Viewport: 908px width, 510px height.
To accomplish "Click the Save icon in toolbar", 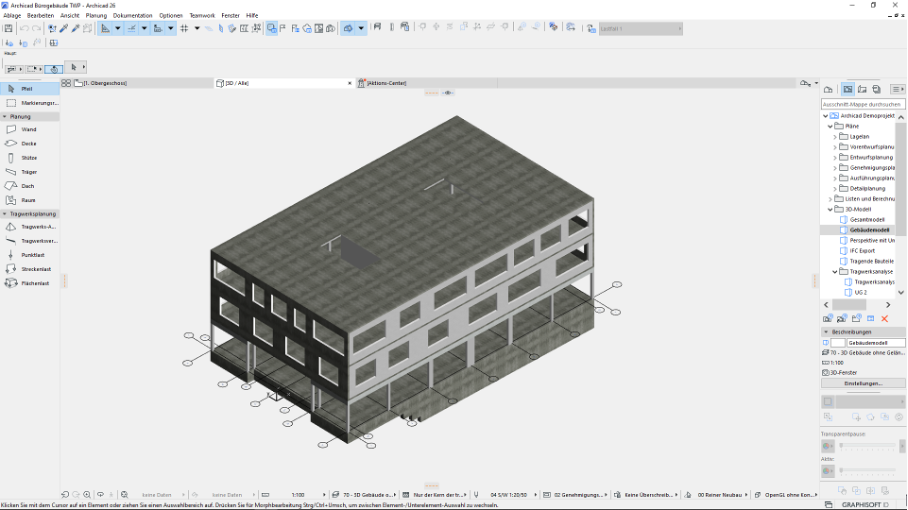I will (9, 28).
